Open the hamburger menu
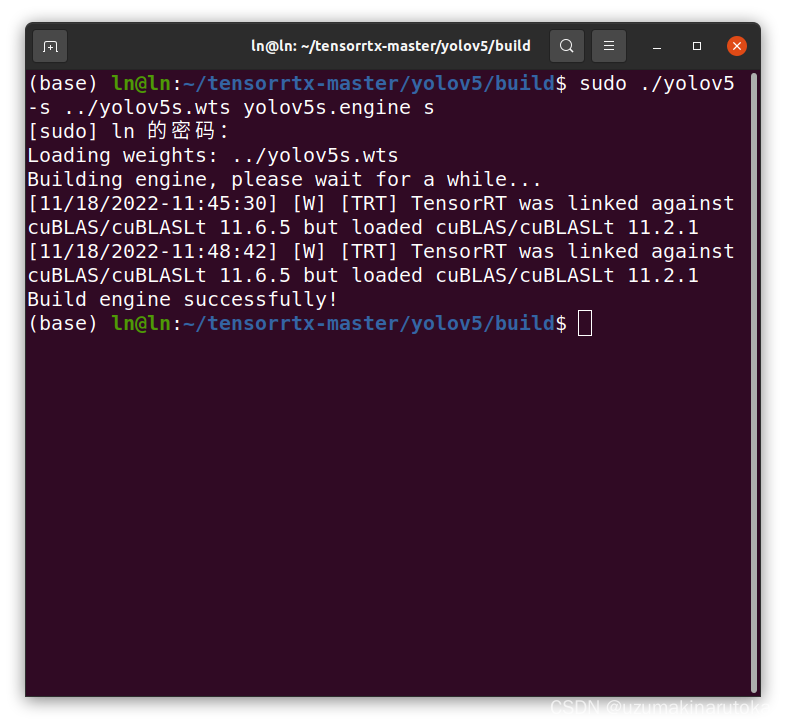 point(609,46)
